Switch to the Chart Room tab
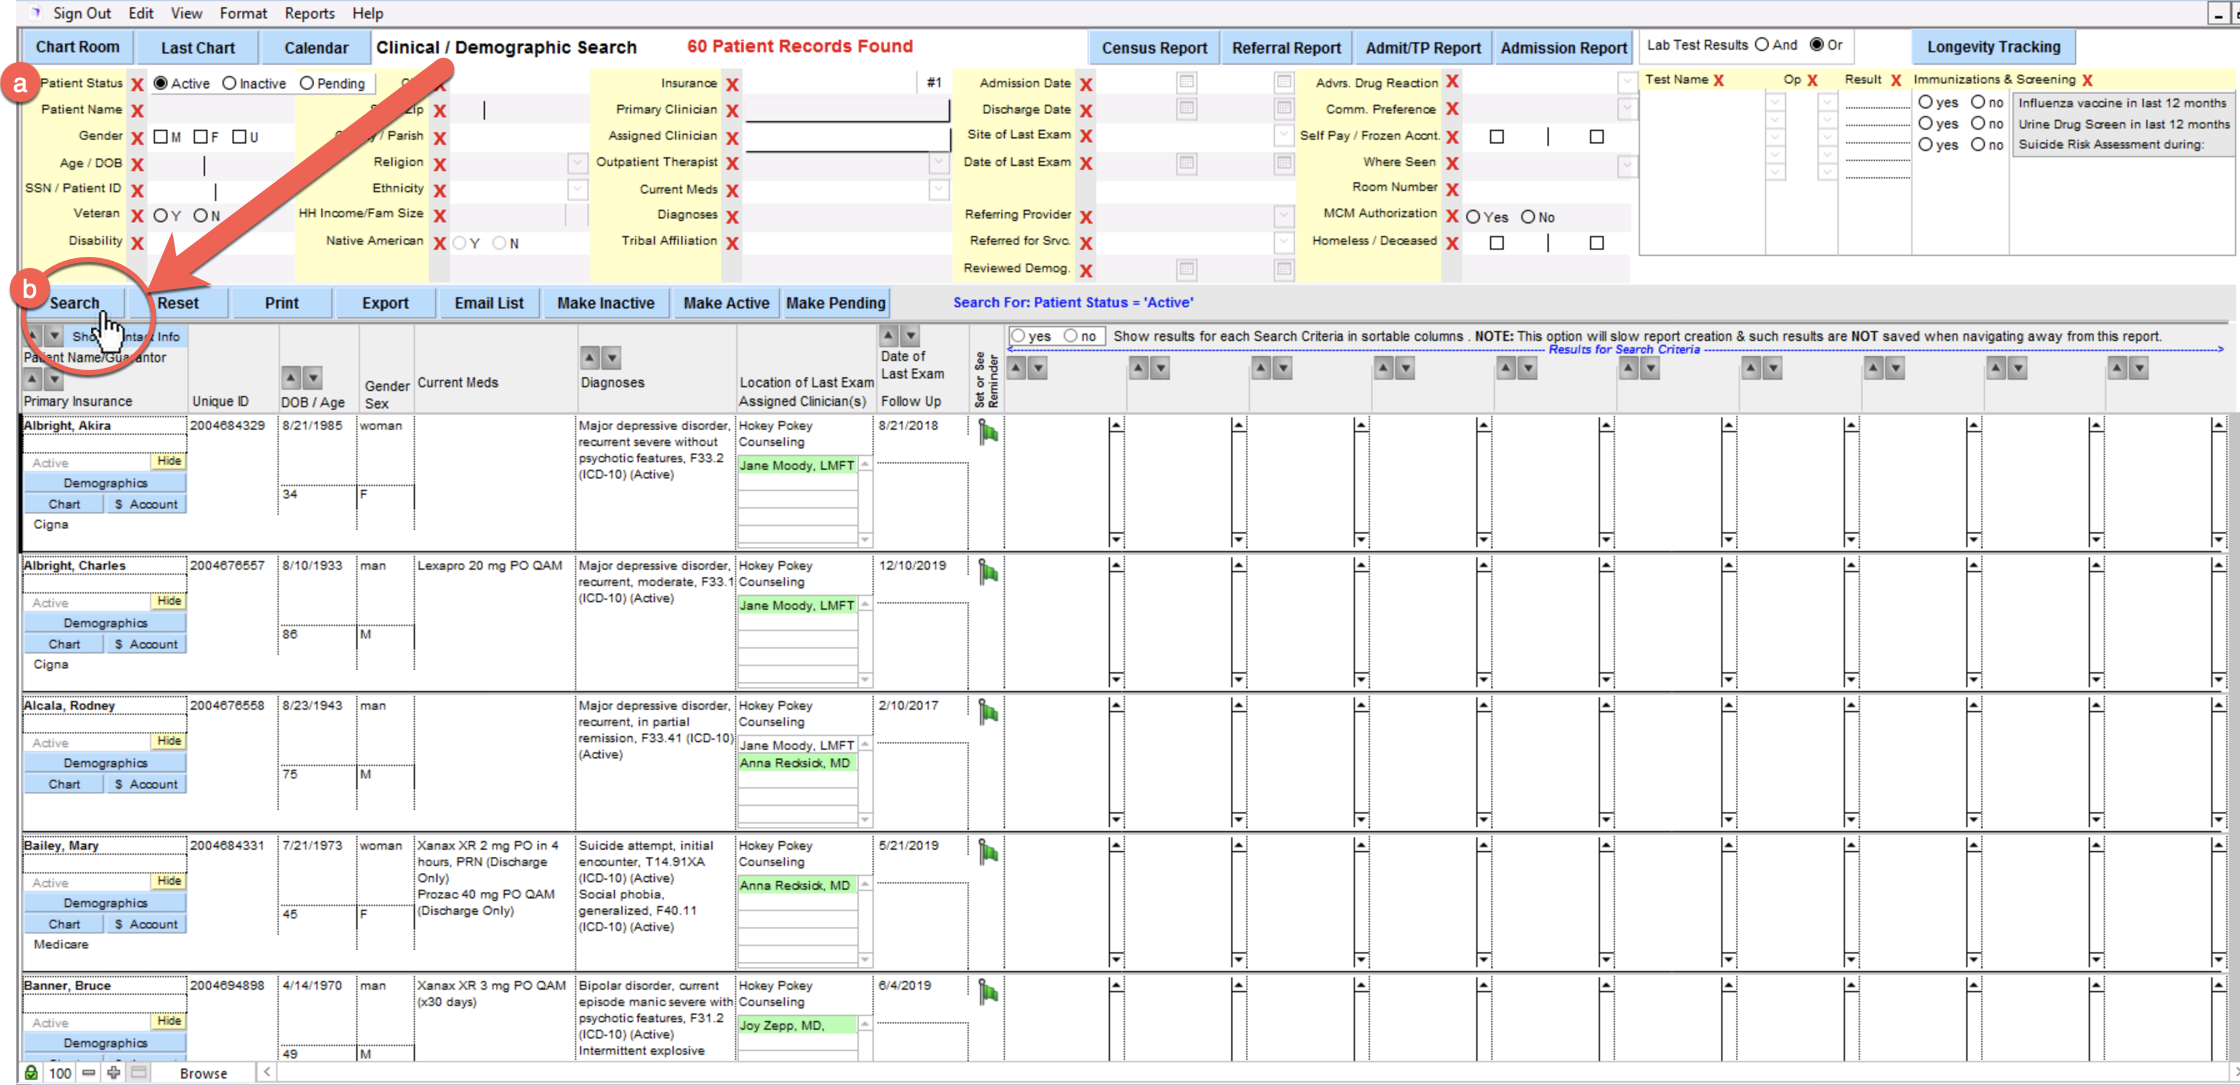Image resolution: width=2240 pixels, height=1085 pixels. [77, 46]
